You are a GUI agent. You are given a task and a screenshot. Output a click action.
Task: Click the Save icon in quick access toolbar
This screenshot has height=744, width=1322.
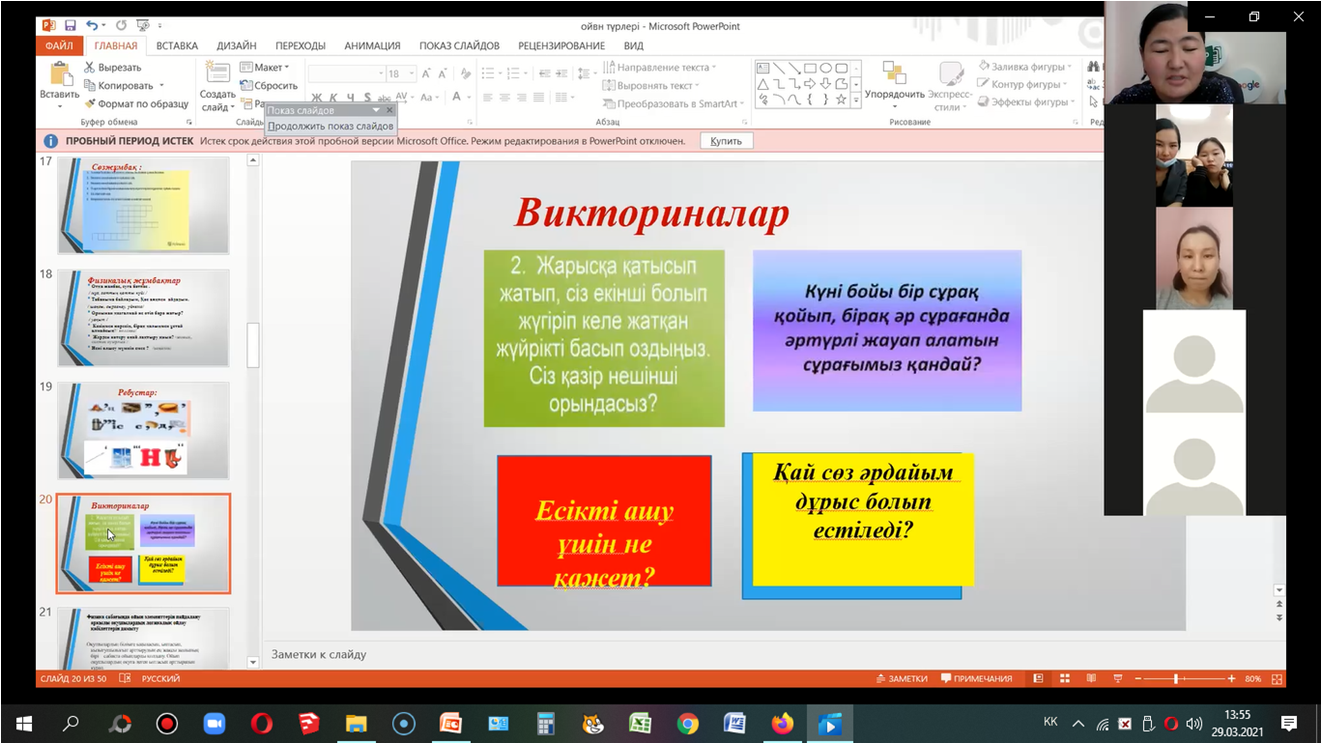(70, 25)
